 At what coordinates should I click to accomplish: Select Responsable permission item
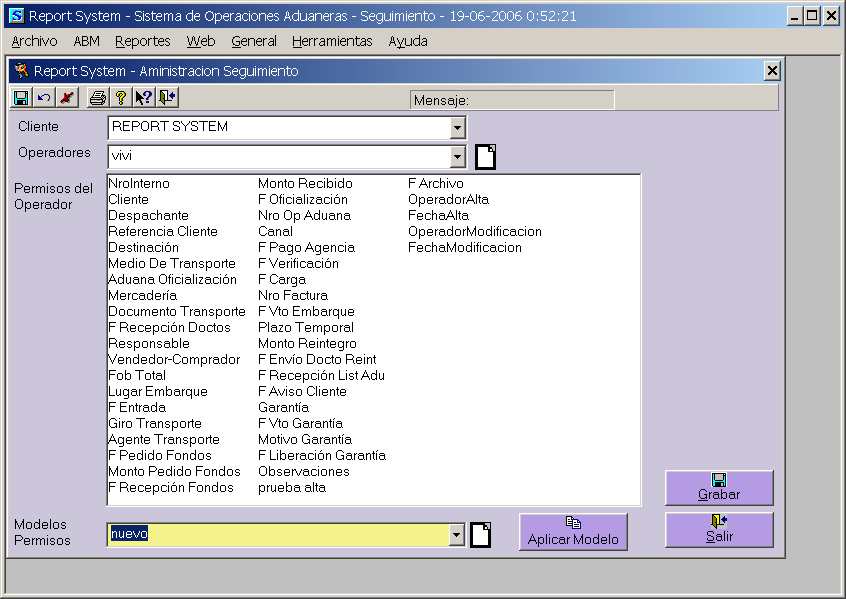coord(149,344)
